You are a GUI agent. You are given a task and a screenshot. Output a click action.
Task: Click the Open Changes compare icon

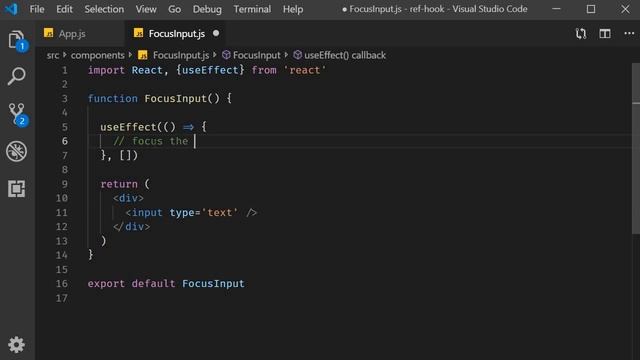pos(581,34)
